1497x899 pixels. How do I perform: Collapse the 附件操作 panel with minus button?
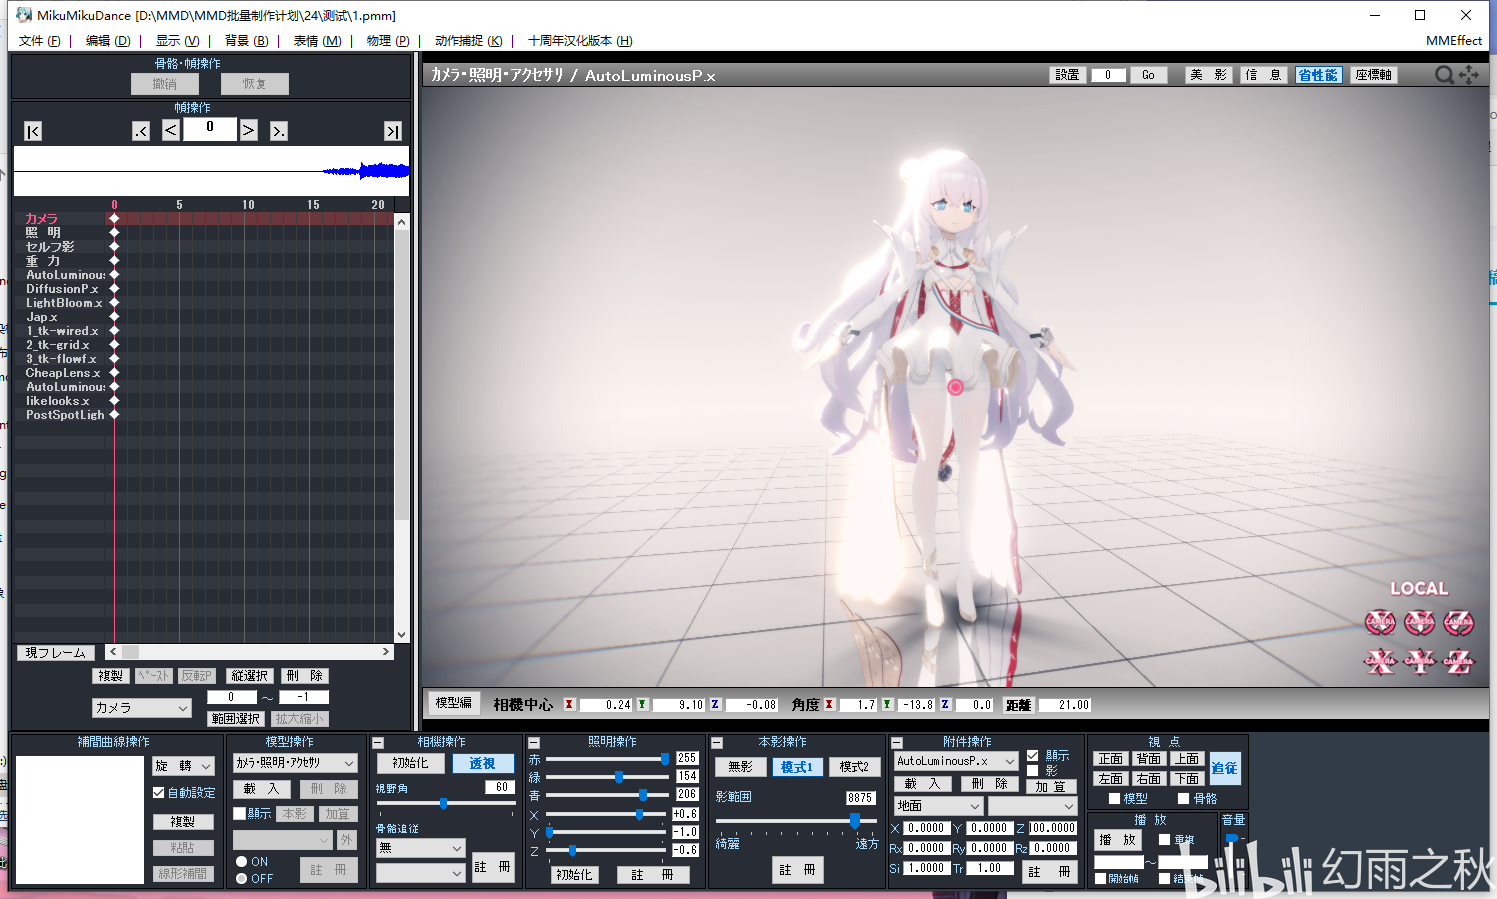coord(896,743)
